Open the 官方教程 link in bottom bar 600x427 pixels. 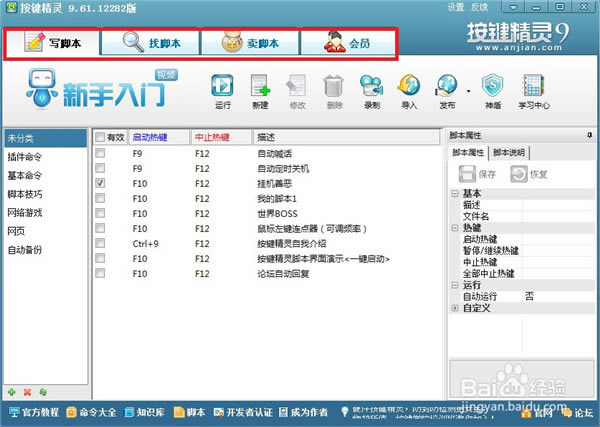click(33, 412)
